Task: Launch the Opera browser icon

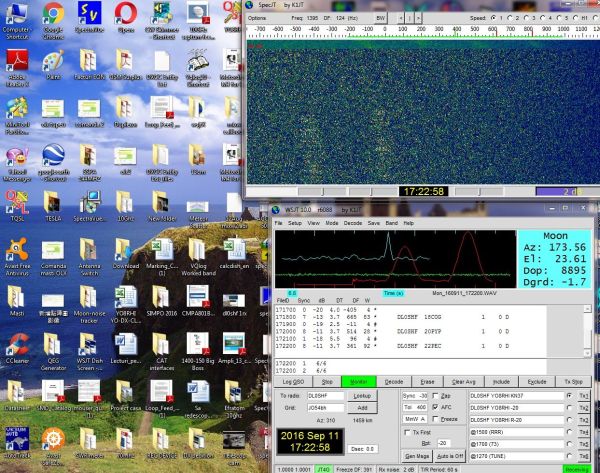Action: coord(125,15)
